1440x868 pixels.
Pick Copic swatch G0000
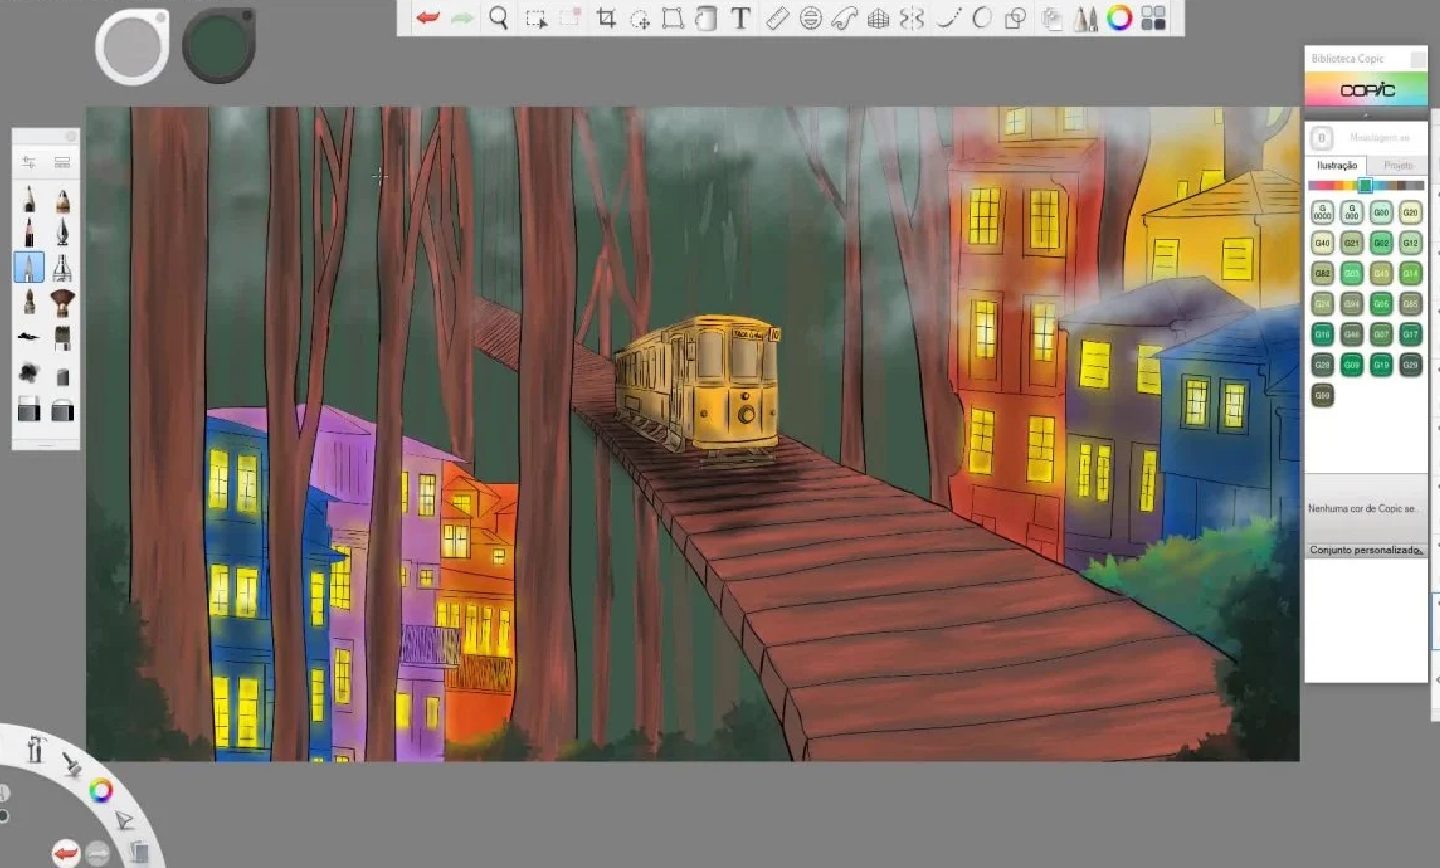tap(1322, 212)
